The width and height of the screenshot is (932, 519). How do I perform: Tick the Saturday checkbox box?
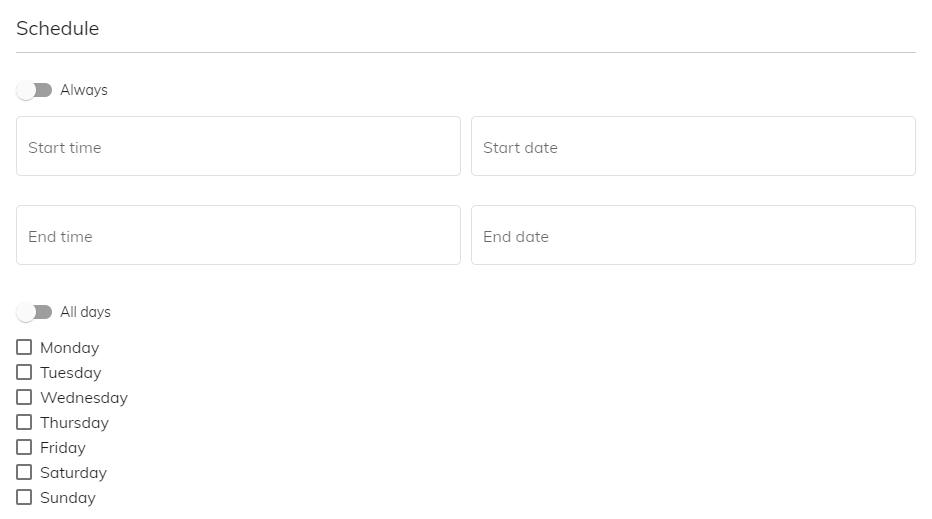[24, 472]
